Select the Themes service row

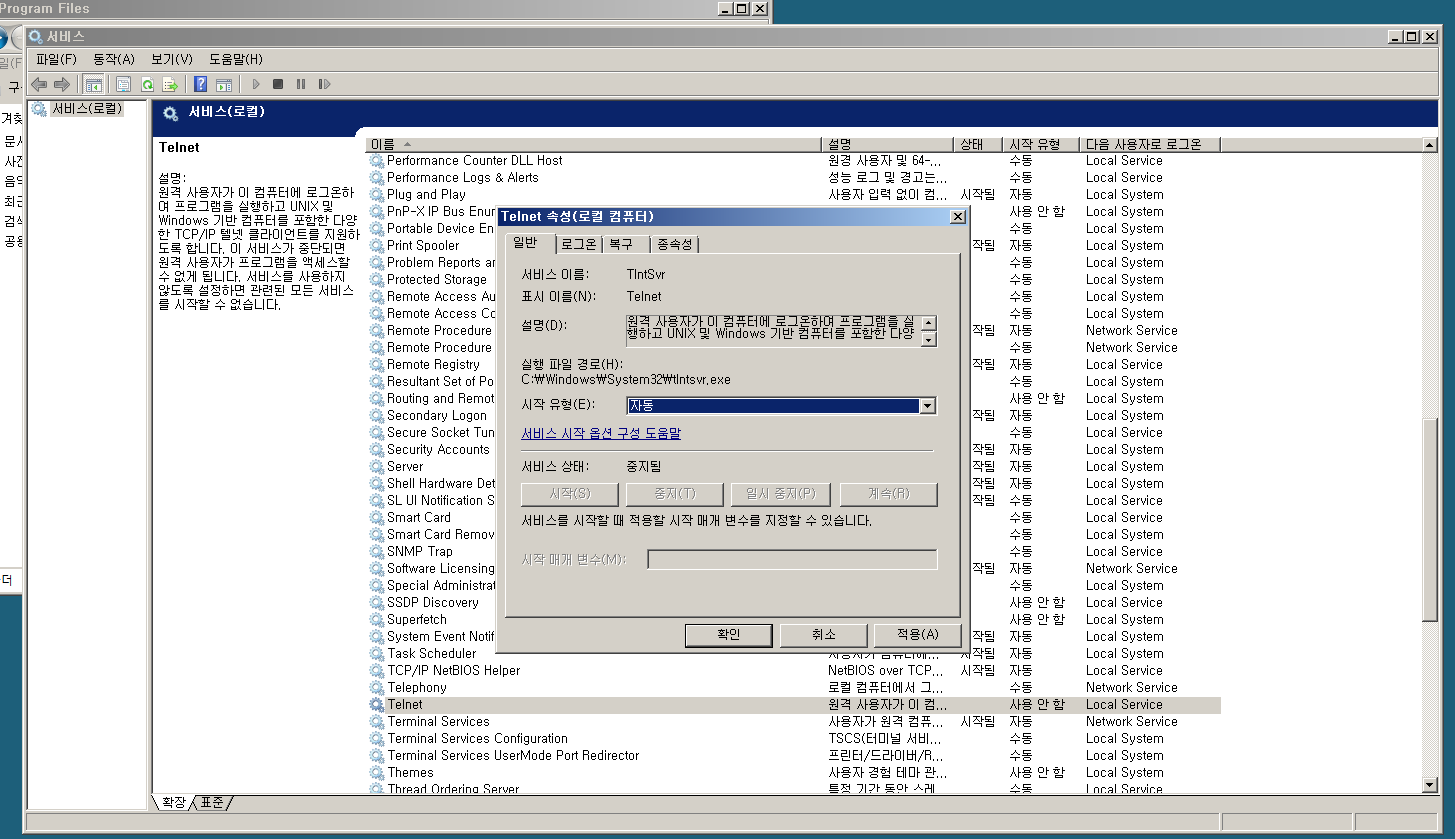click(794, 772)
